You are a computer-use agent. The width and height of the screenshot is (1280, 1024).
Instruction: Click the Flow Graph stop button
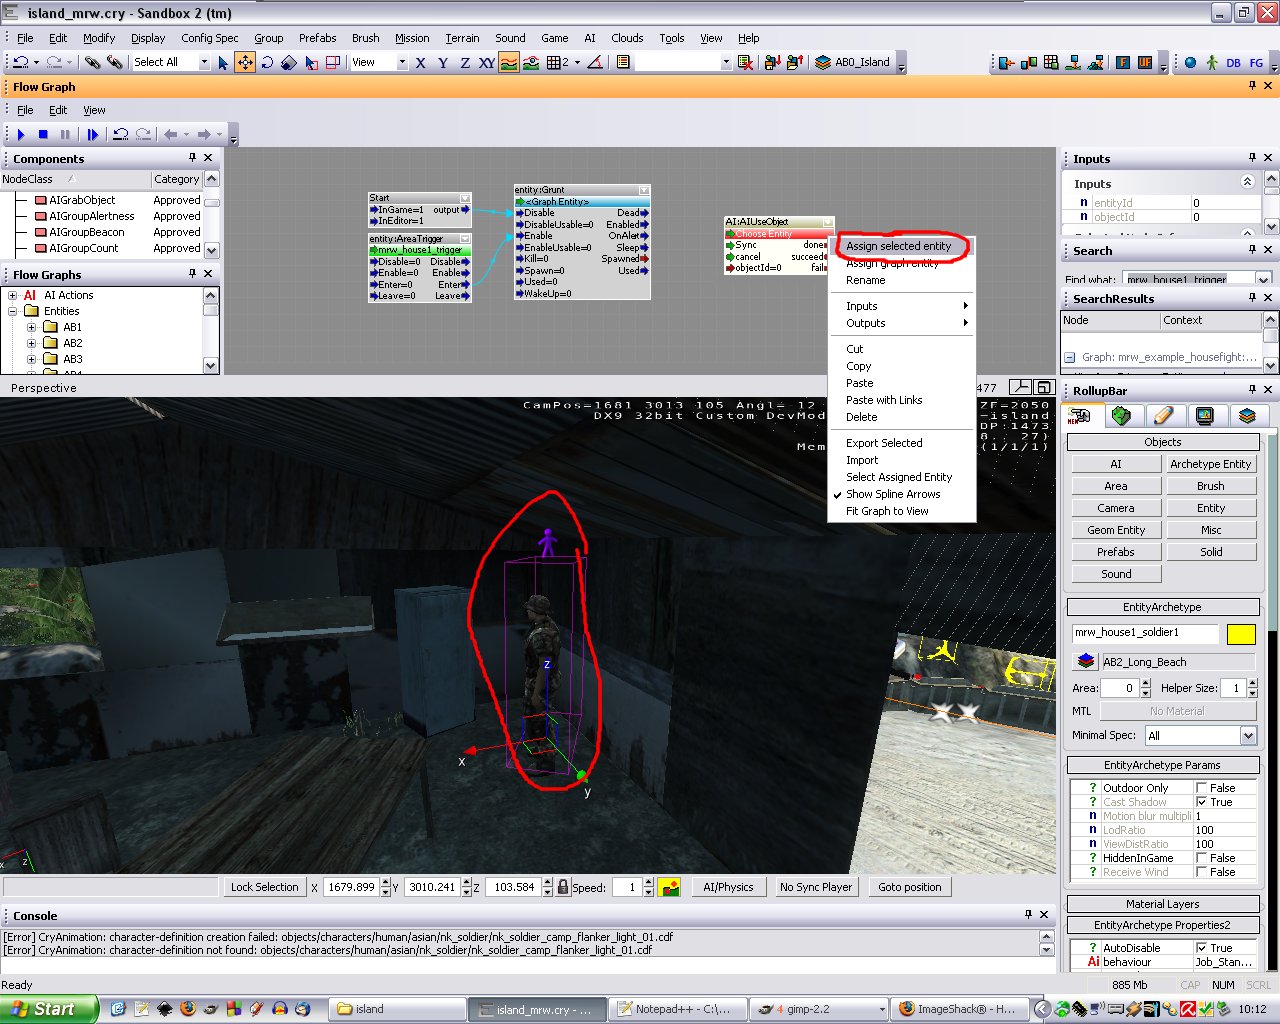coord(43,134)
